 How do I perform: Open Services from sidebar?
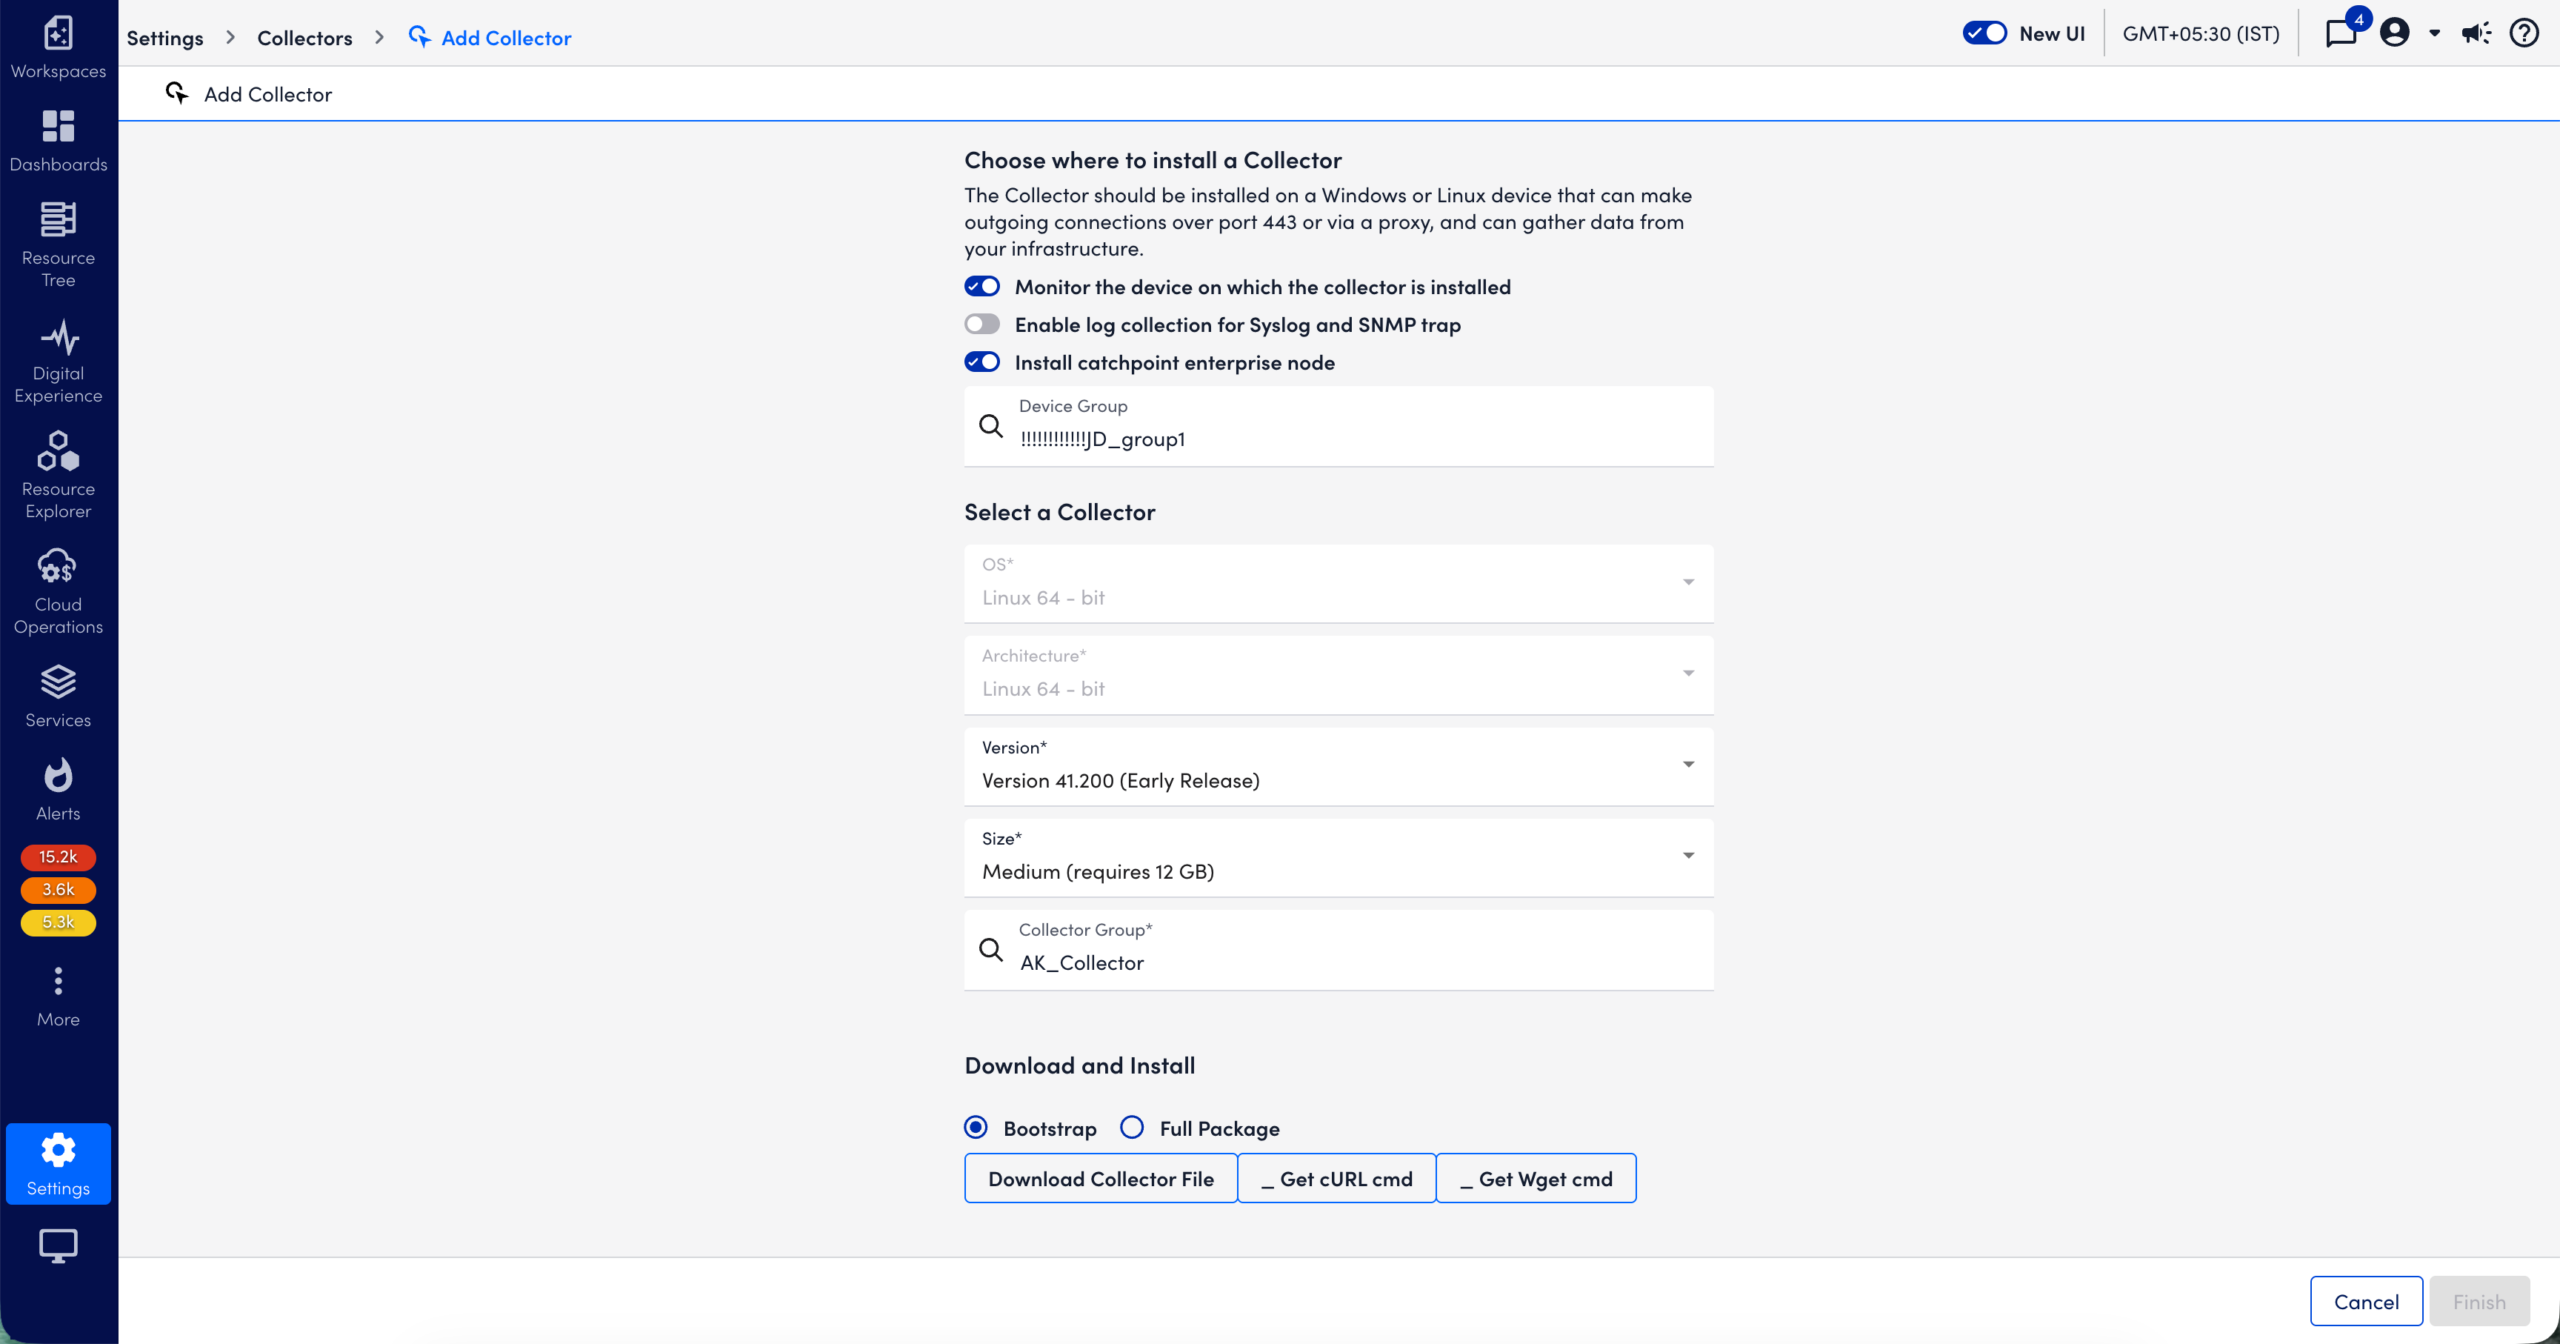tap(58, 697)
